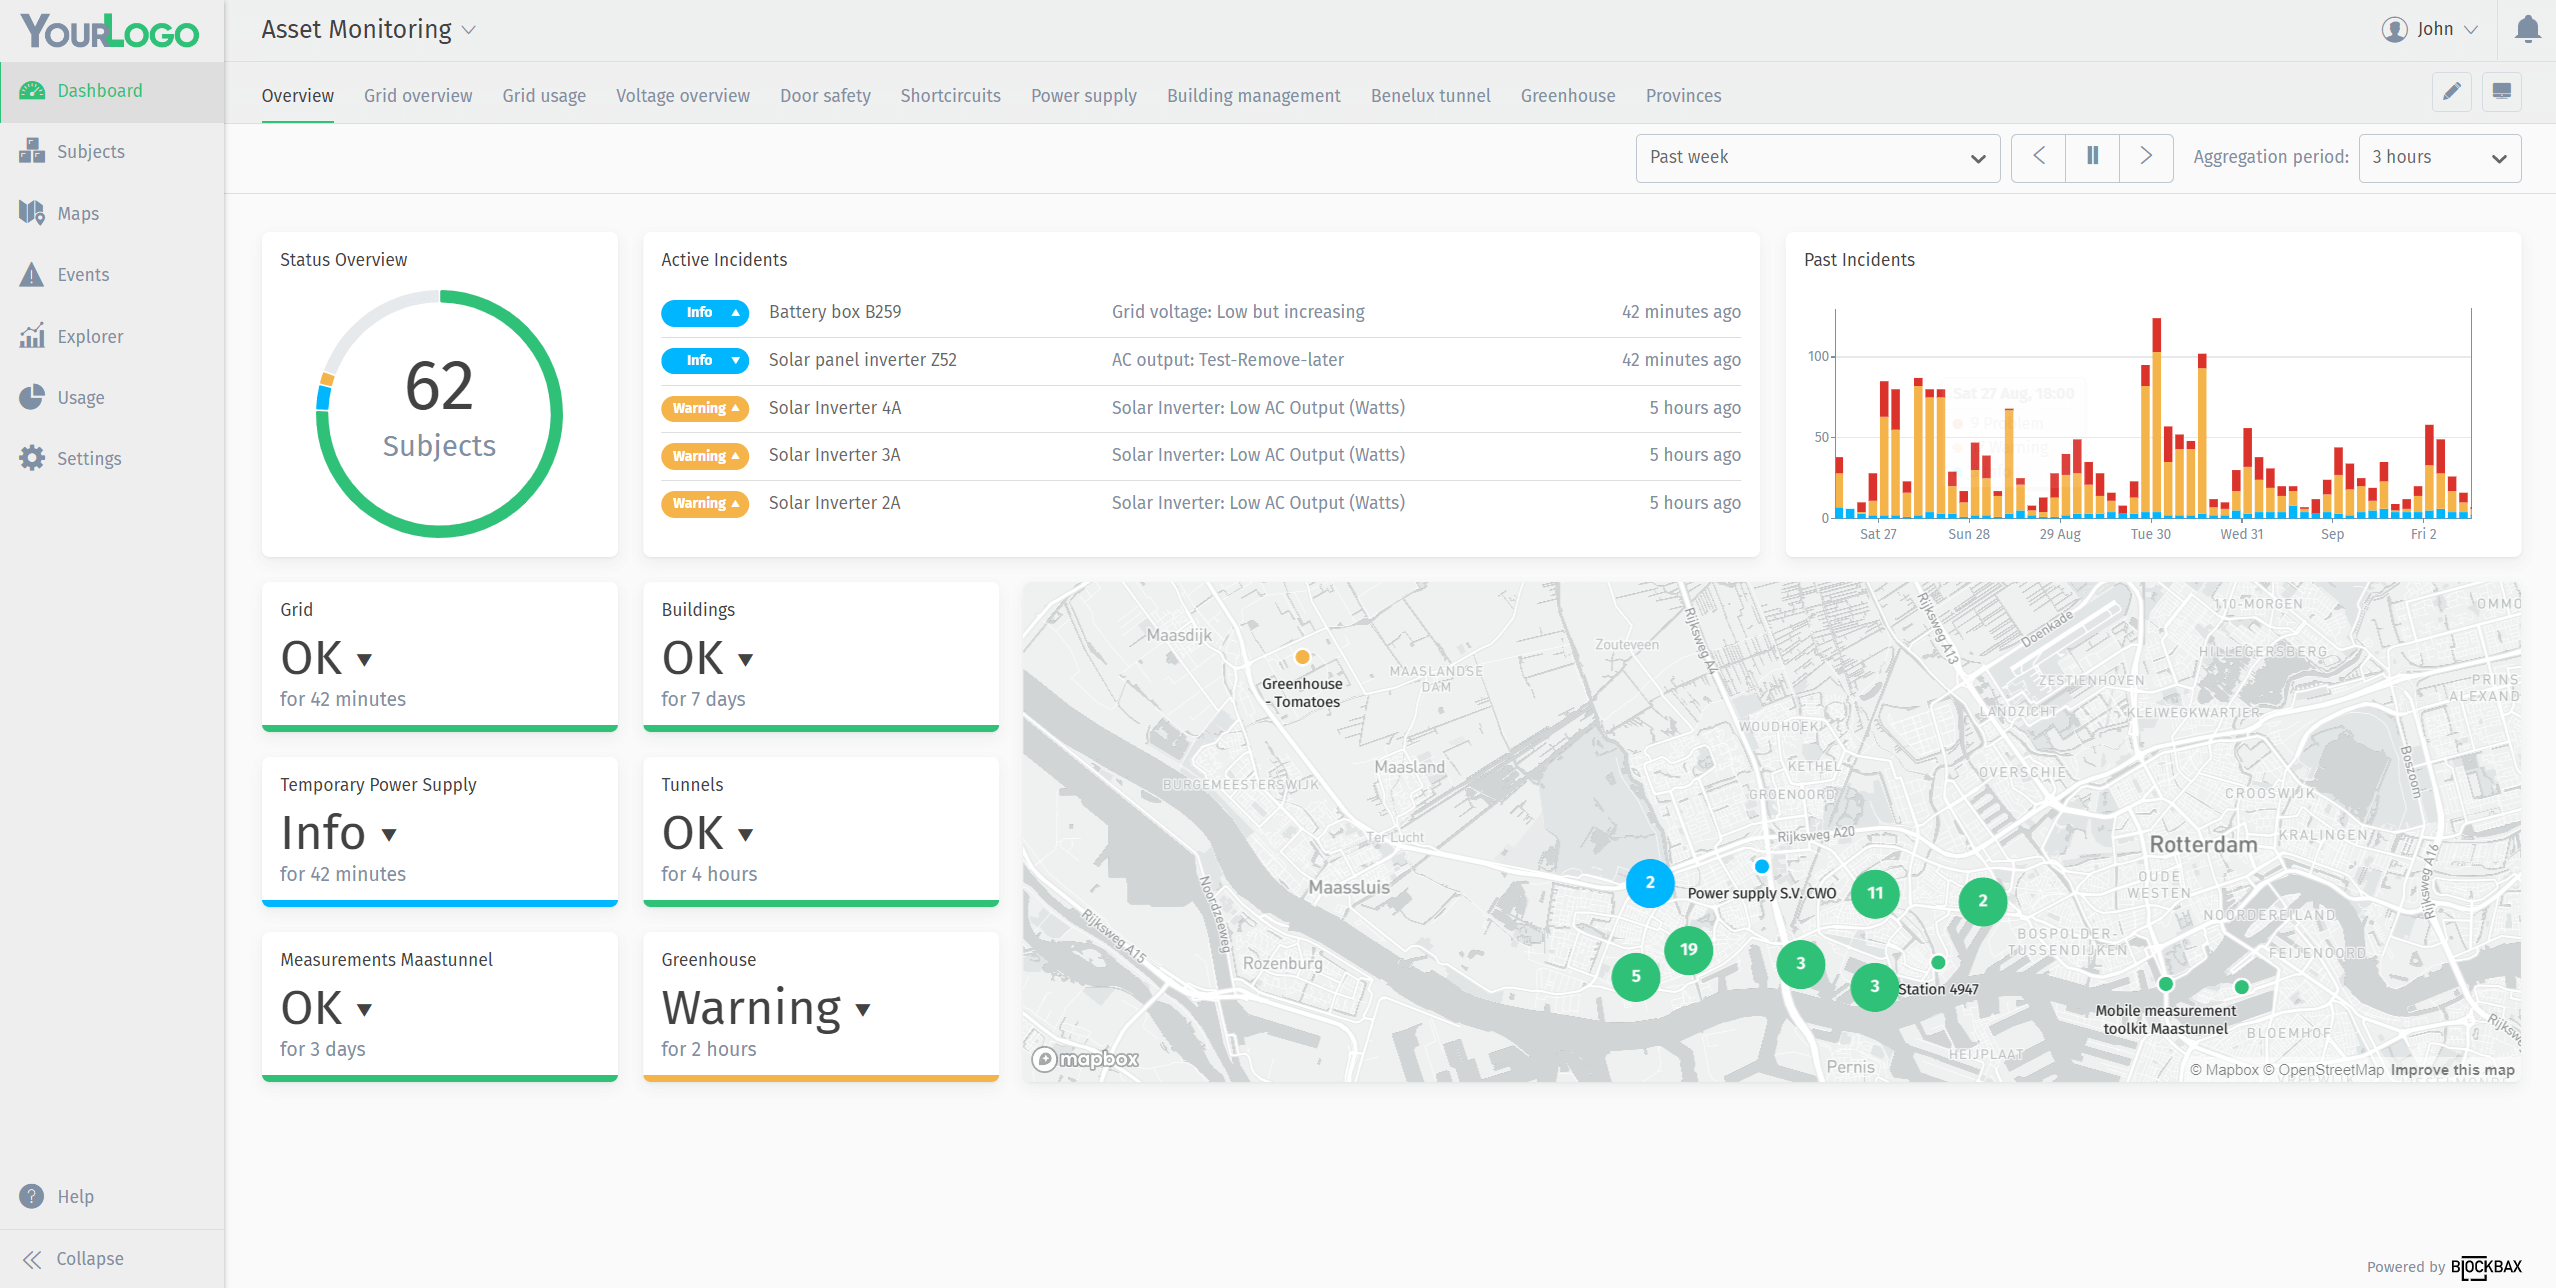Viewport: 2556px width, 1288px height.
Task: Click the tall Tue 30 incident bar
Action: tap(2156, 420)
